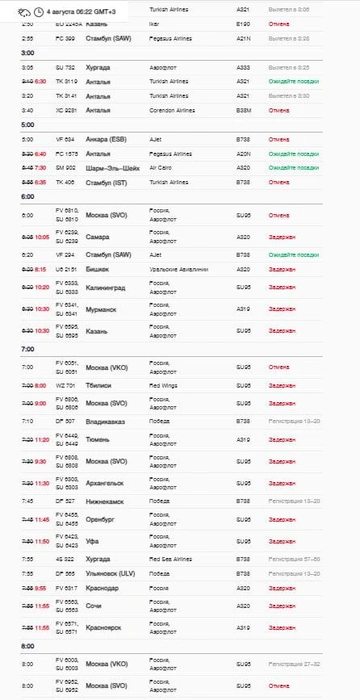The height and width of the screenshot is (700, 360).
Task: Open the Тбилиси Red Wings flight
Action: click(172, 385)
